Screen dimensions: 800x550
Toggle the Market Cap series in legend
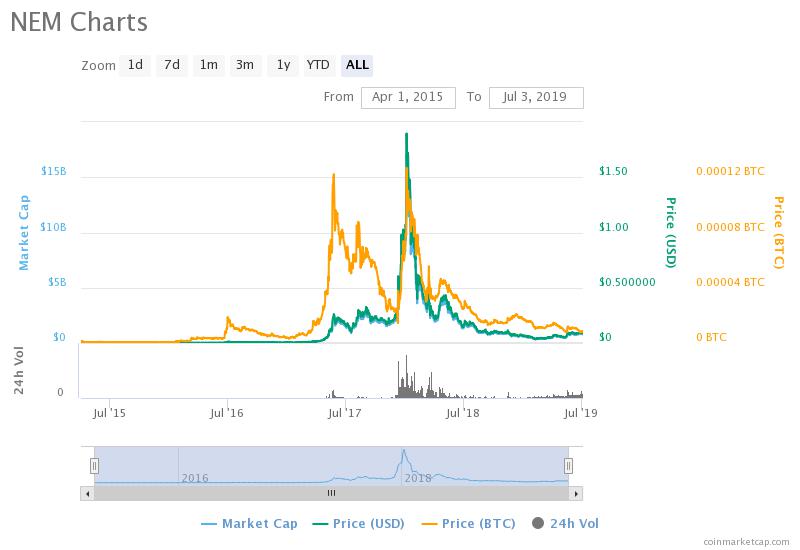tap(249, 523)
